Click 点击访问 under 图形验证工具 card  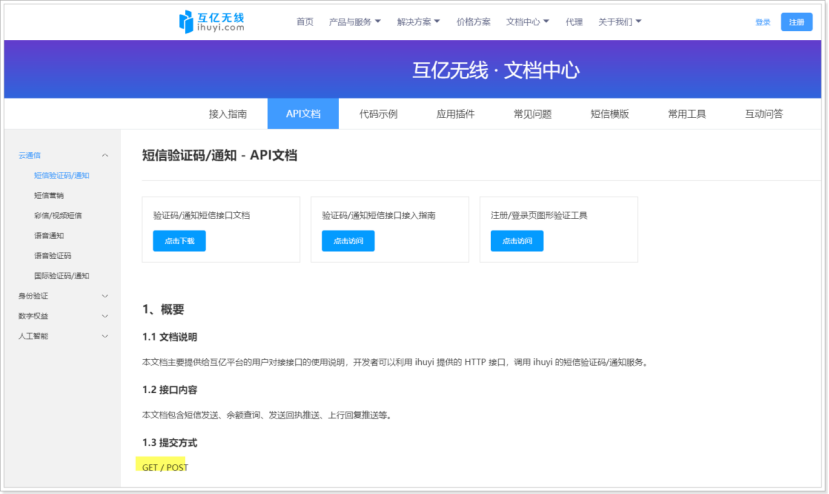pos(517,241)
